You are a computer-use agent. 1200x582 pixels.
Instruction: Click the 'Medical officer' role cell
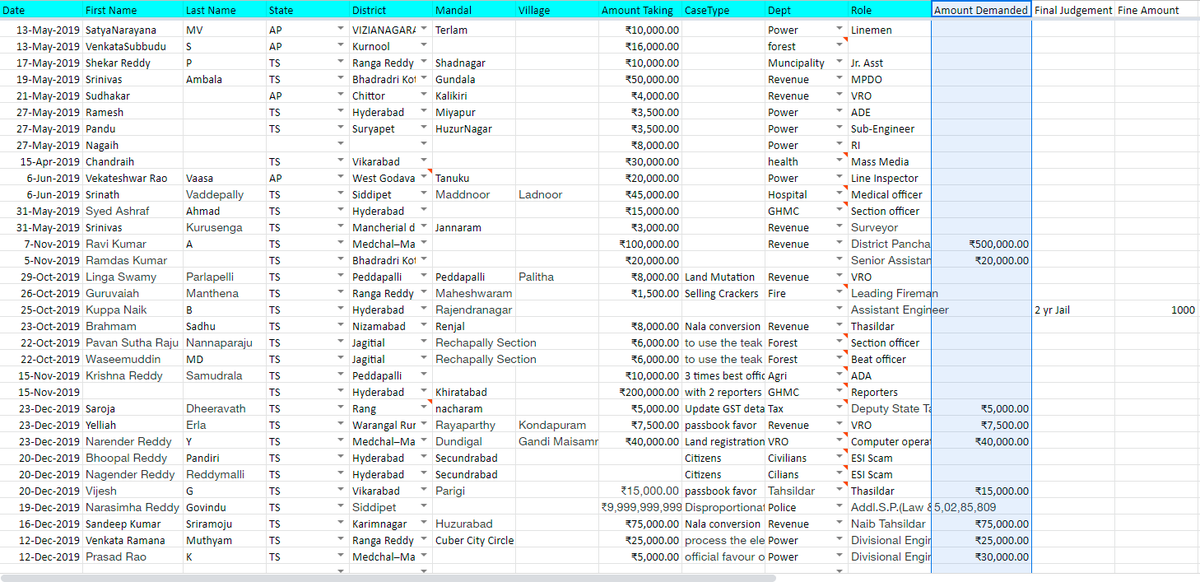889,195
